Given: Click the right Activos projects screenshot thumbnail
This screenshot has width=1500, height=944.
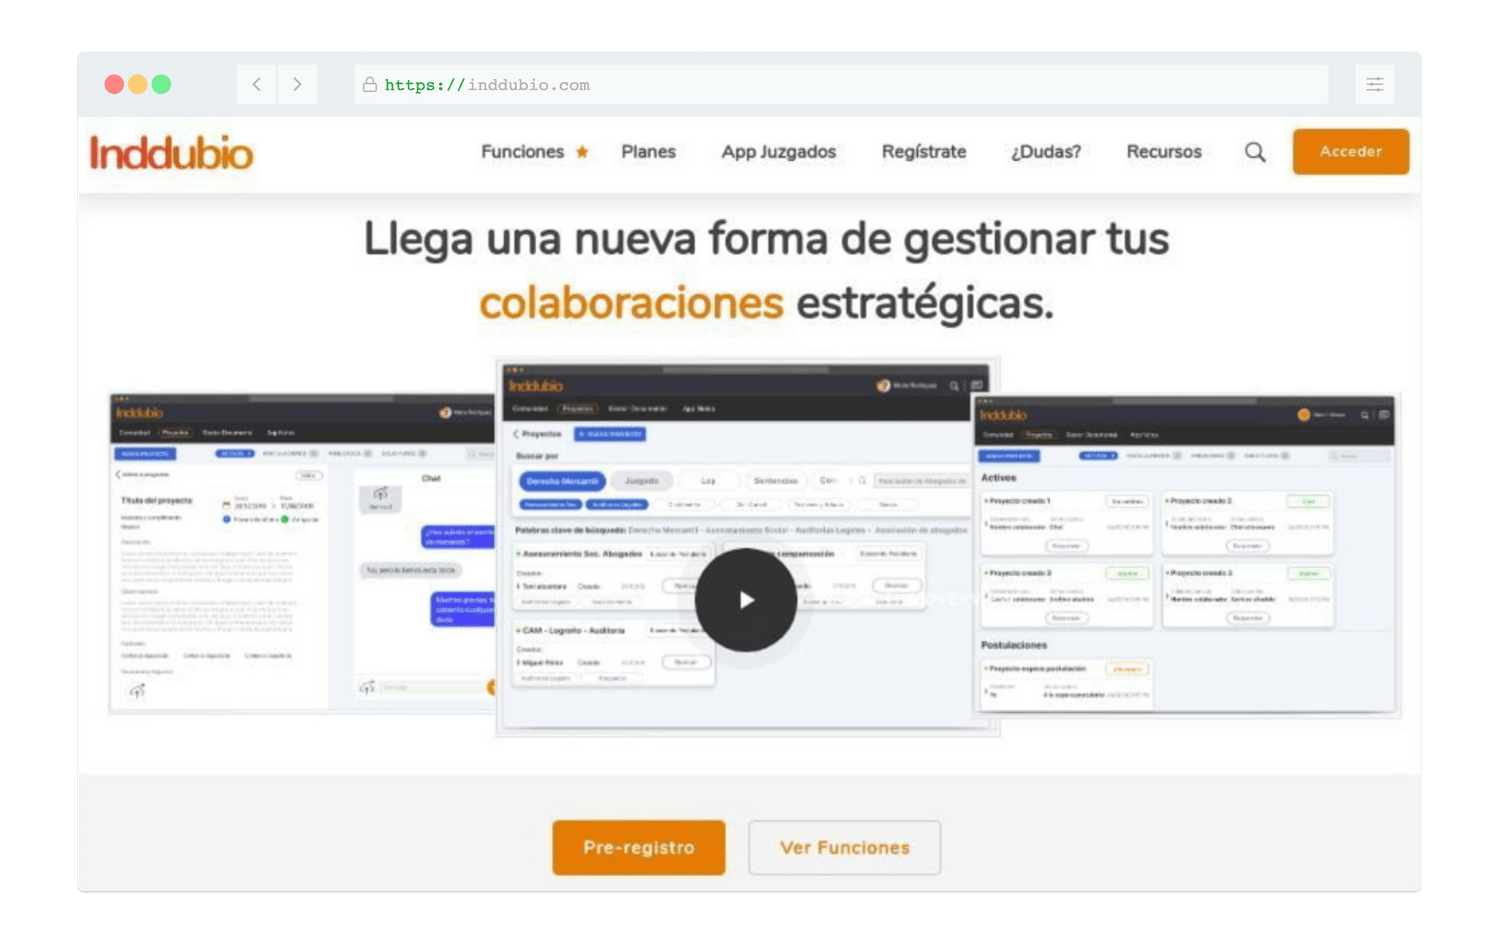Looking at the screenshot, I should tap(1186, 556).
